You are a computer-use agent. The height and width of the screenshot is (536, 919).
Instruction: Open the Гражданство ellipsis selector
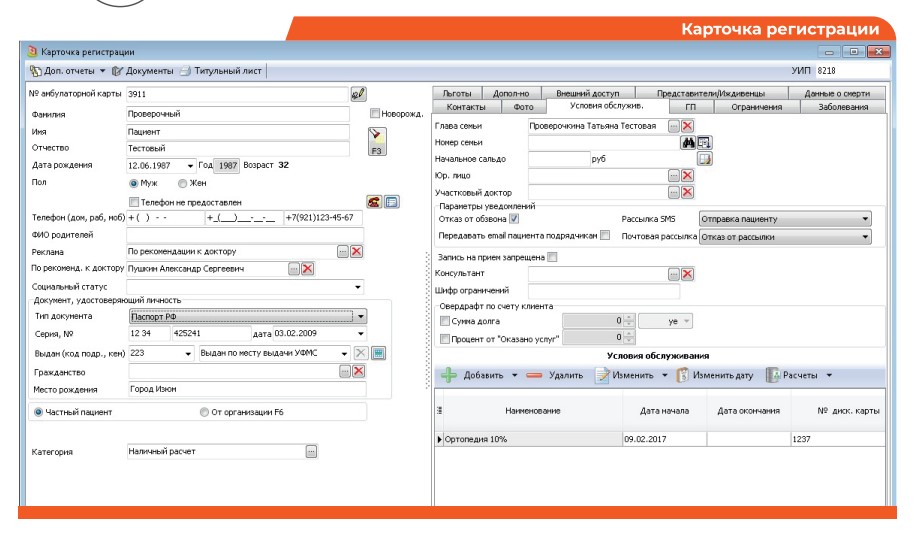pos(345,371)
